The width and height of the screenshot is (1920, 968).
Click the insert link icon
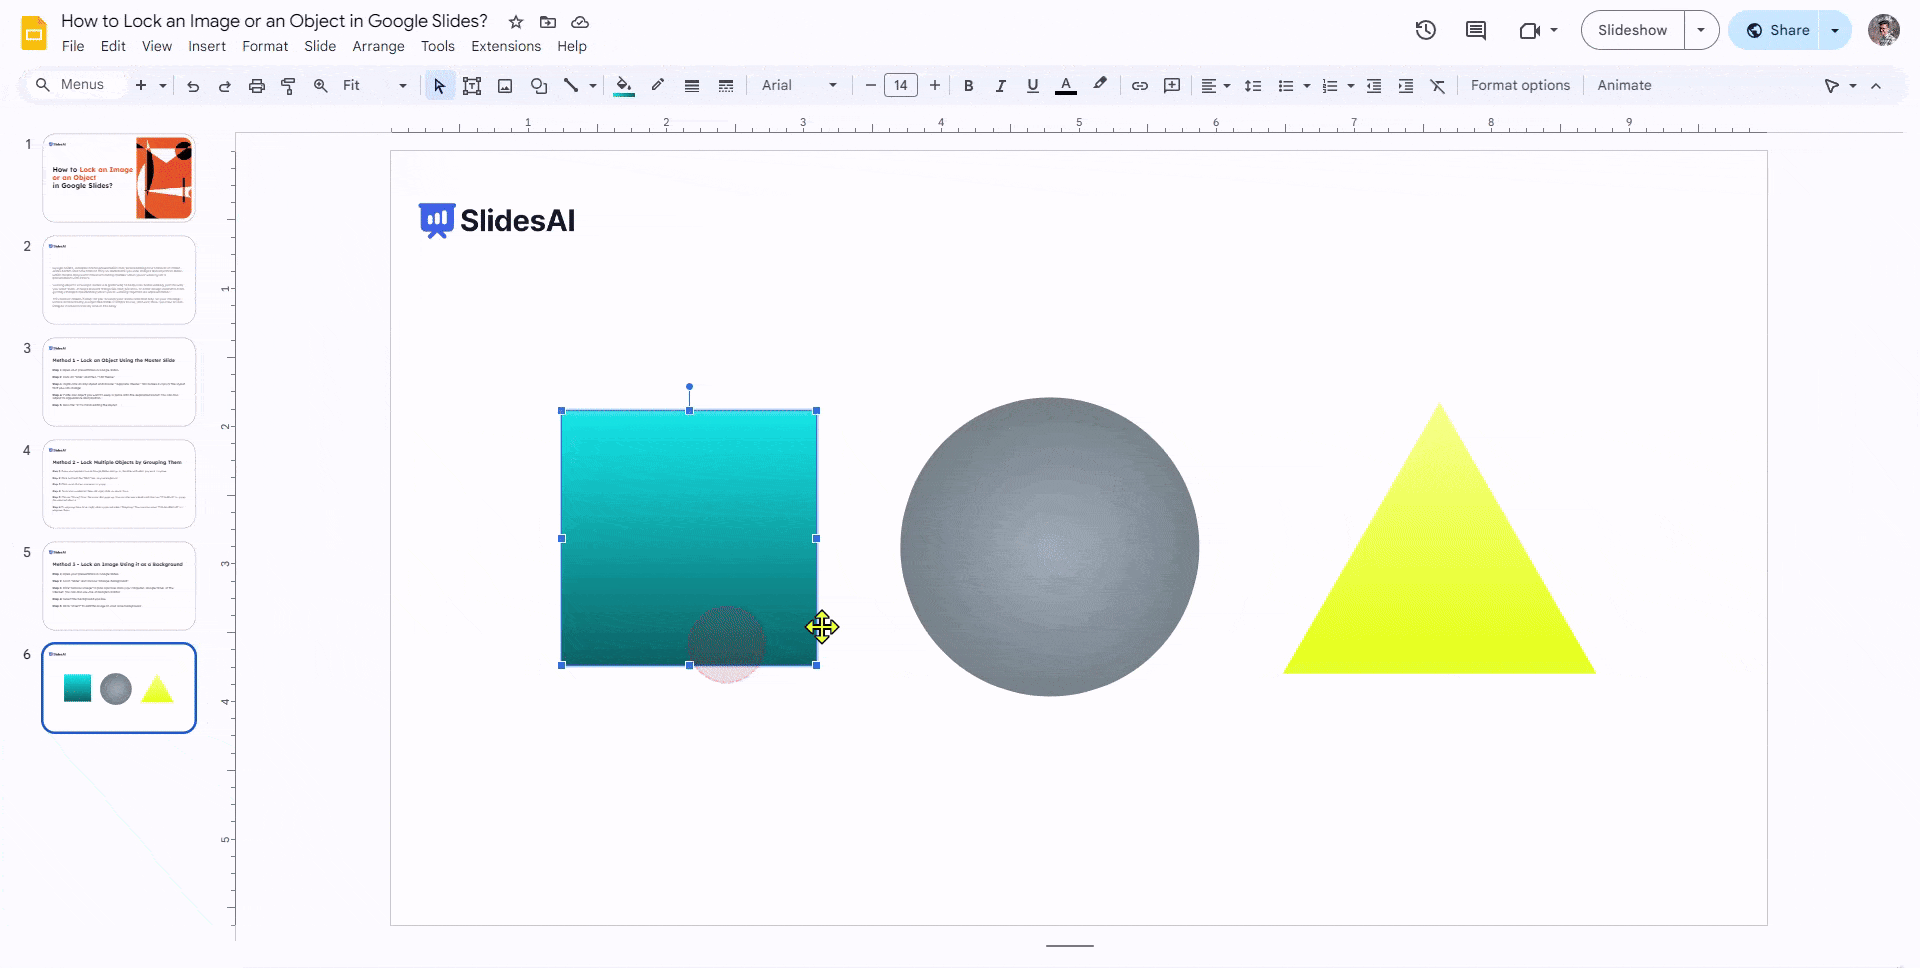pos(1139,86)
